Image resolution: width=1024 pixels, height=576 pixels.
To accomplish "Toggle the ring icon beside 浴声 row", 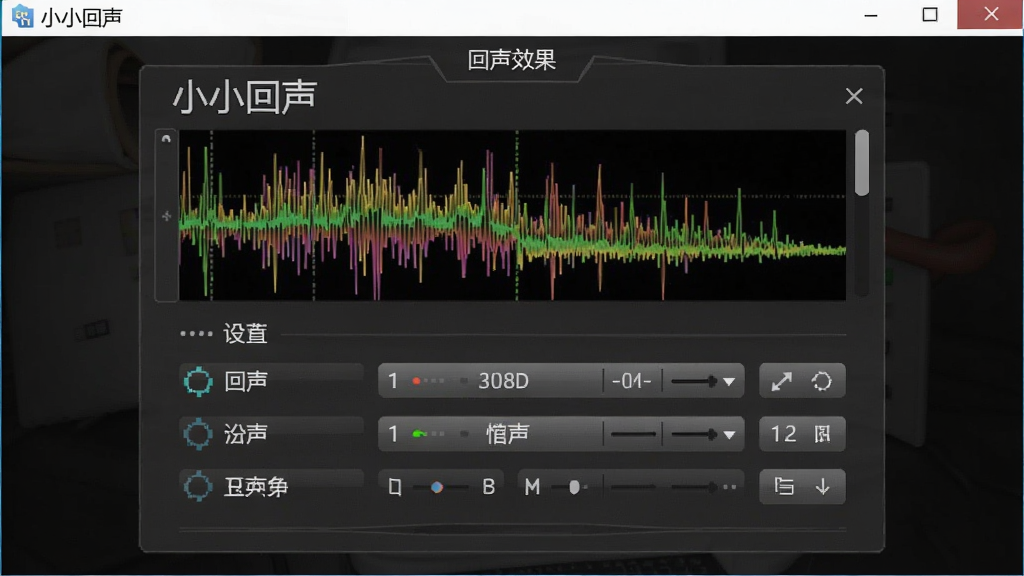I will coord(198,434).
